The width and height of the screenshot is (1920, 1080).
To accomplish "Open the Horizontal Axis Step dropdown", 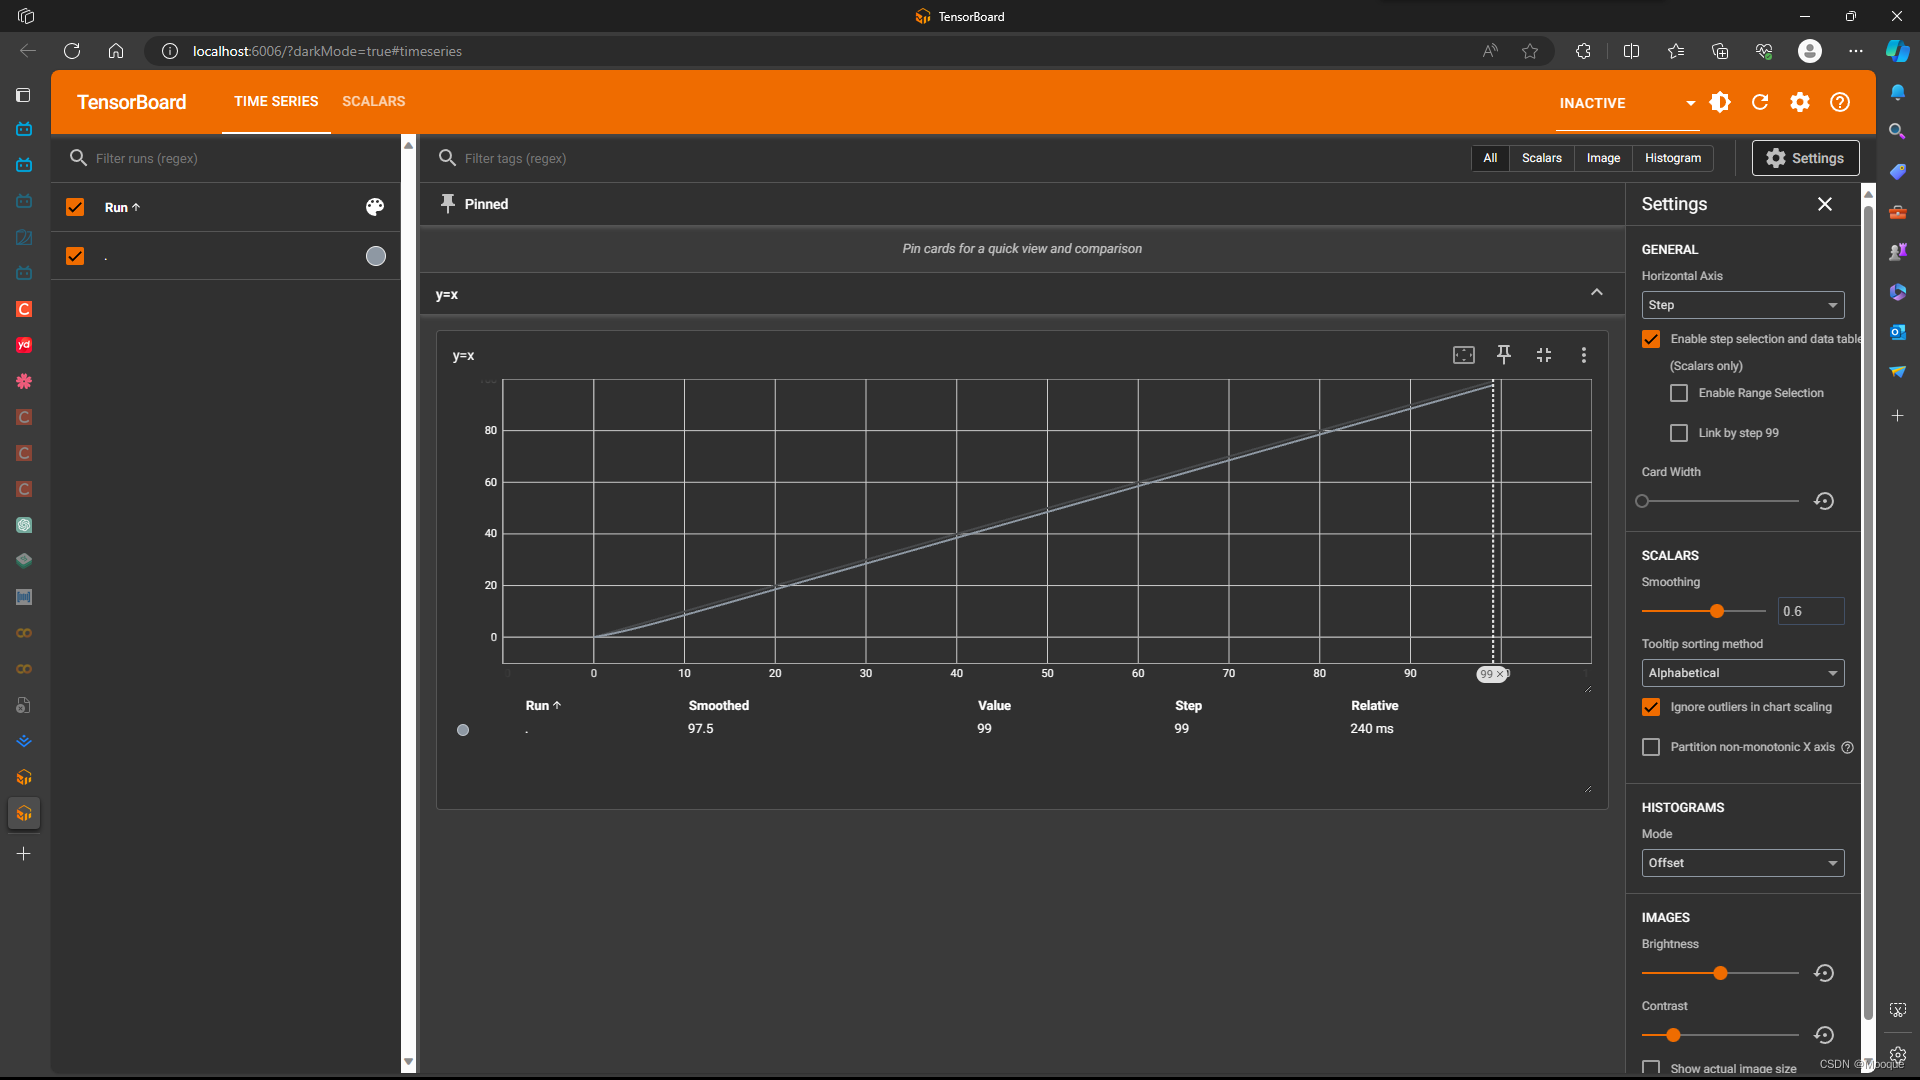I will point(1742,305).
